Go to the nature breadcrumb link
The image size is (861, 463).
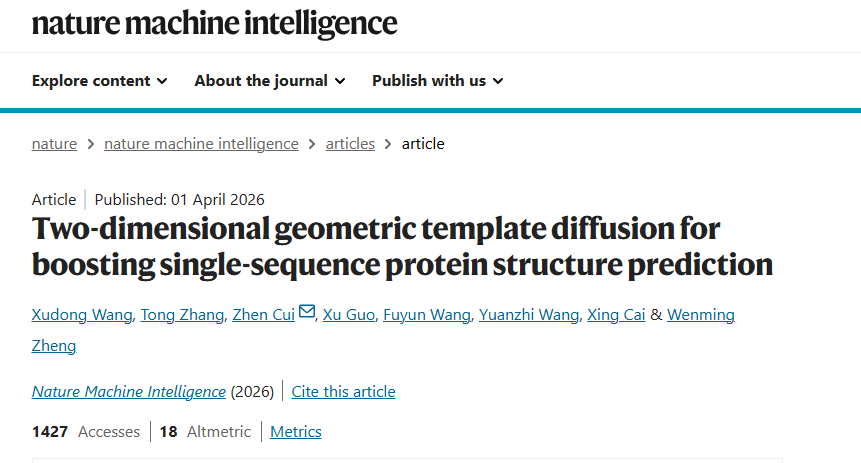point(54,144)
